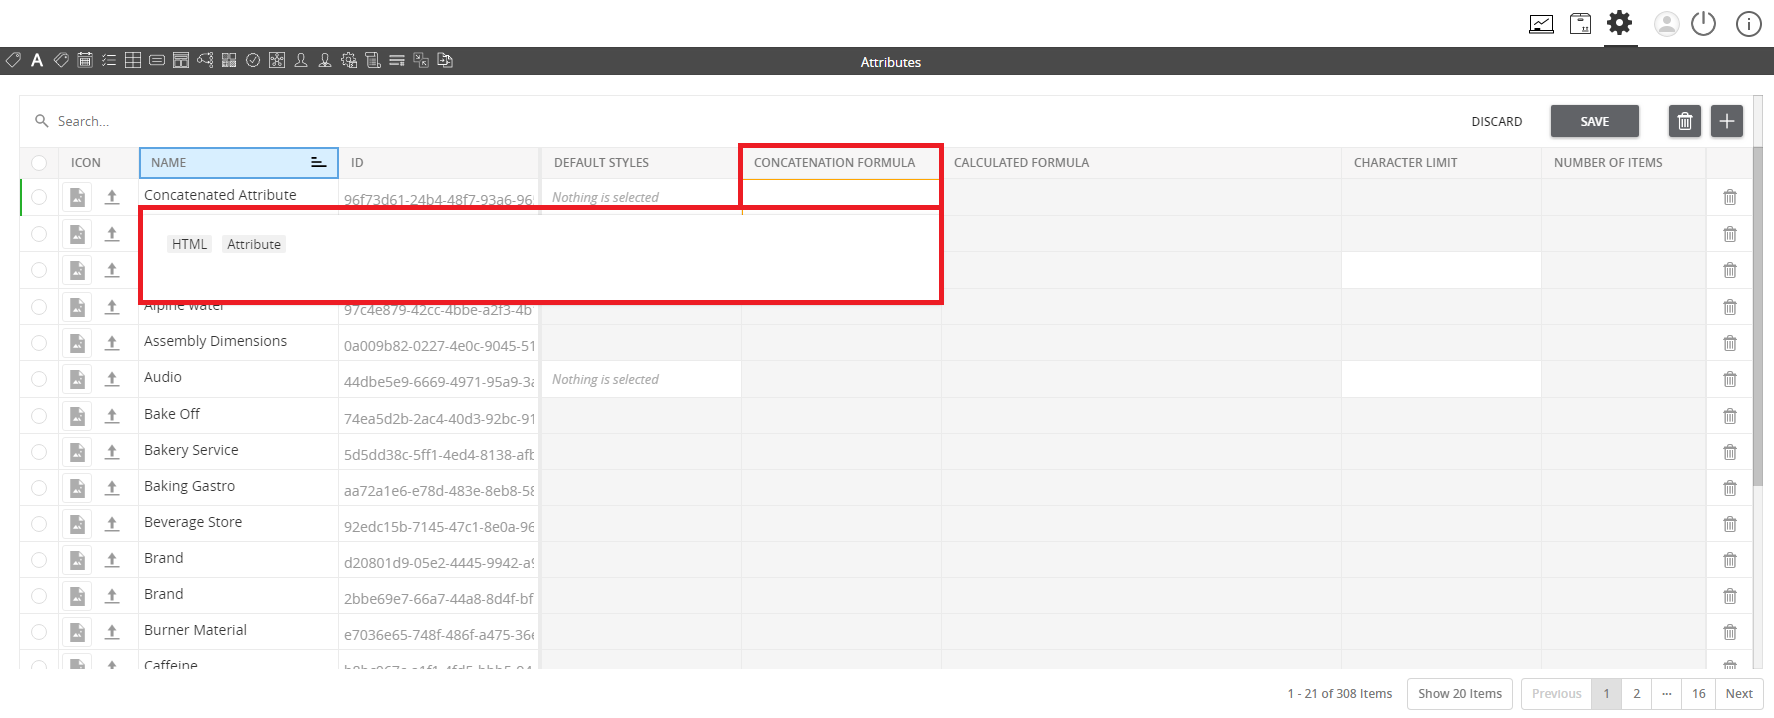The height and width of the screenshot is (718, 1774).
Task: Open the checklist icon in the toolbar
Action: (x=109, y=60)
